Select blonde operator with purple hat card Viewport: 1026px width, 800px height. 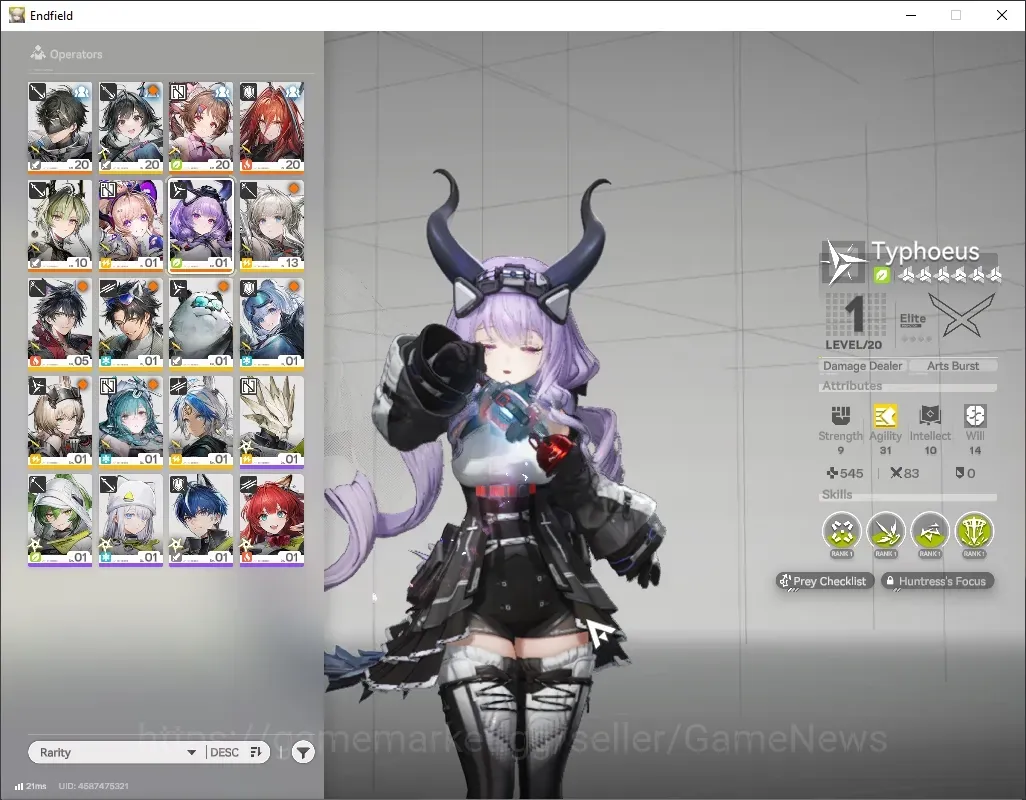(130, 225)
